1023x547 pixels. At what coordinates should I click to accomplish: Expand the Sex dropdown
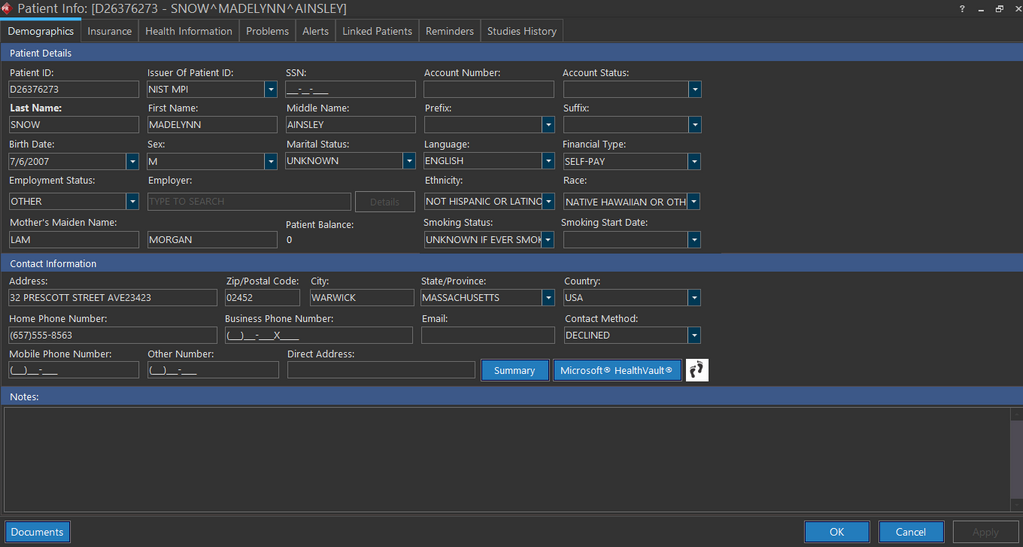[x=270, y=161]
